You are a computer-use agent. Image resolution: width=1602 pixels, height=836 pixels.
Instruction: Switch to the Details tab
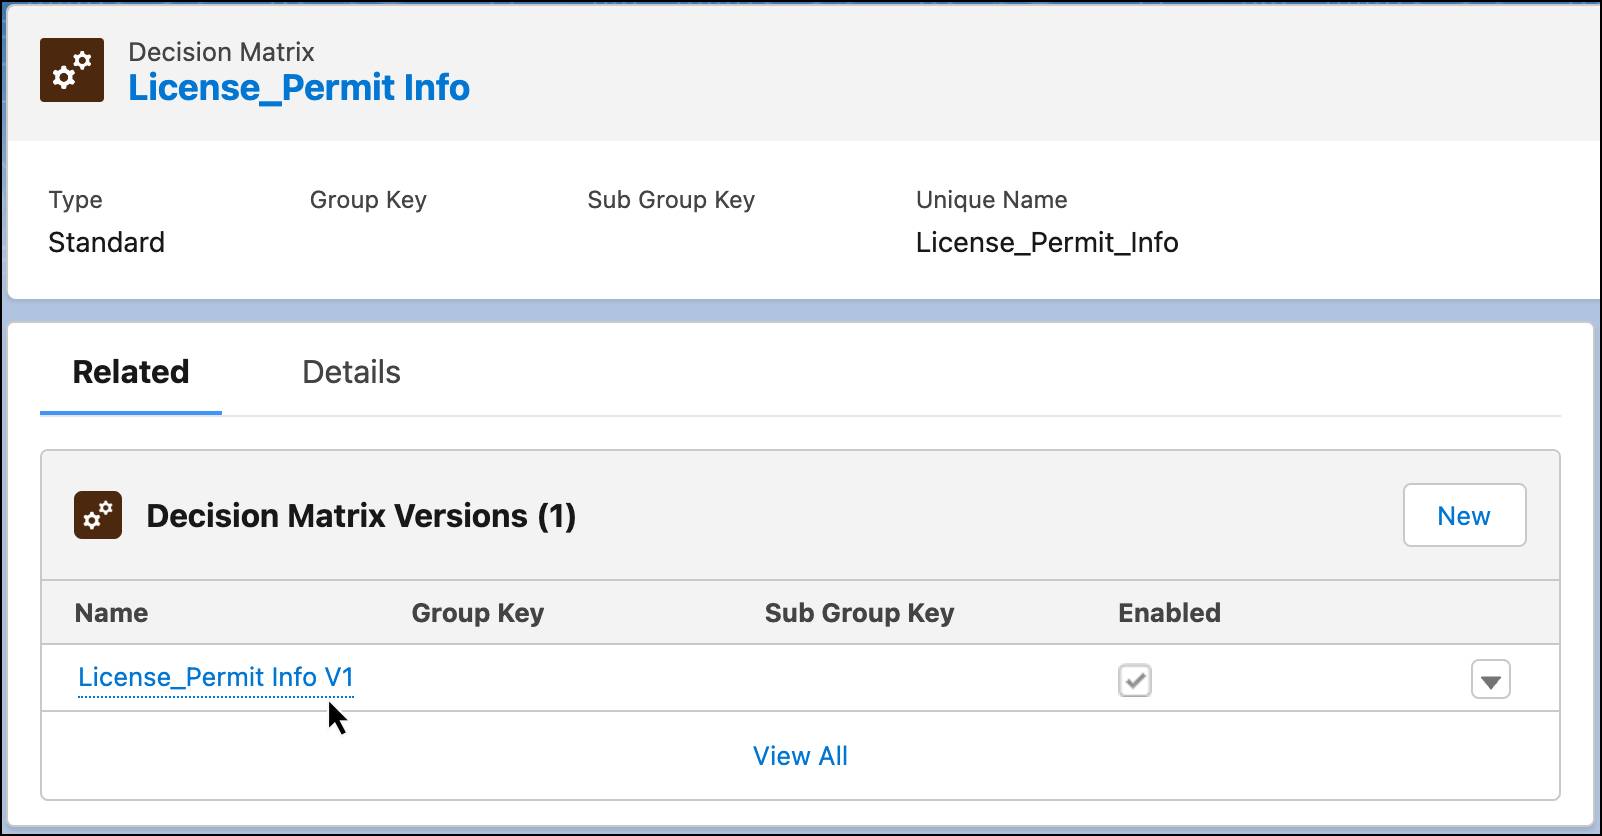352,372
